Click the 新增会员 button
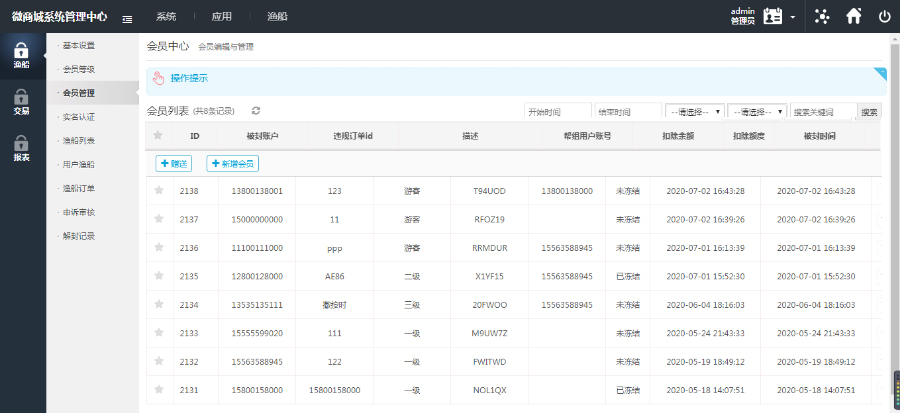Viewport: 900px width, 413px height. coord(232,163)
